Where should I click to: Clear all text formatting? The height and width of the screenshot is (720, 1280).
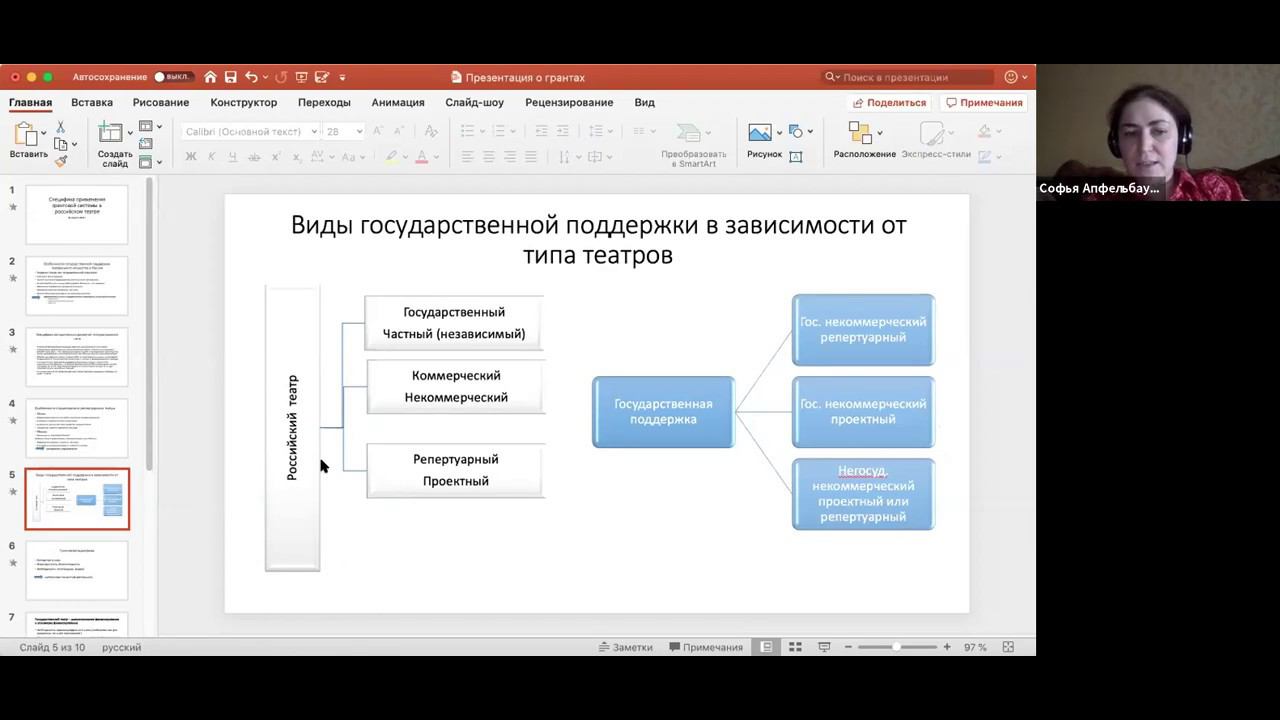[431, 131]
